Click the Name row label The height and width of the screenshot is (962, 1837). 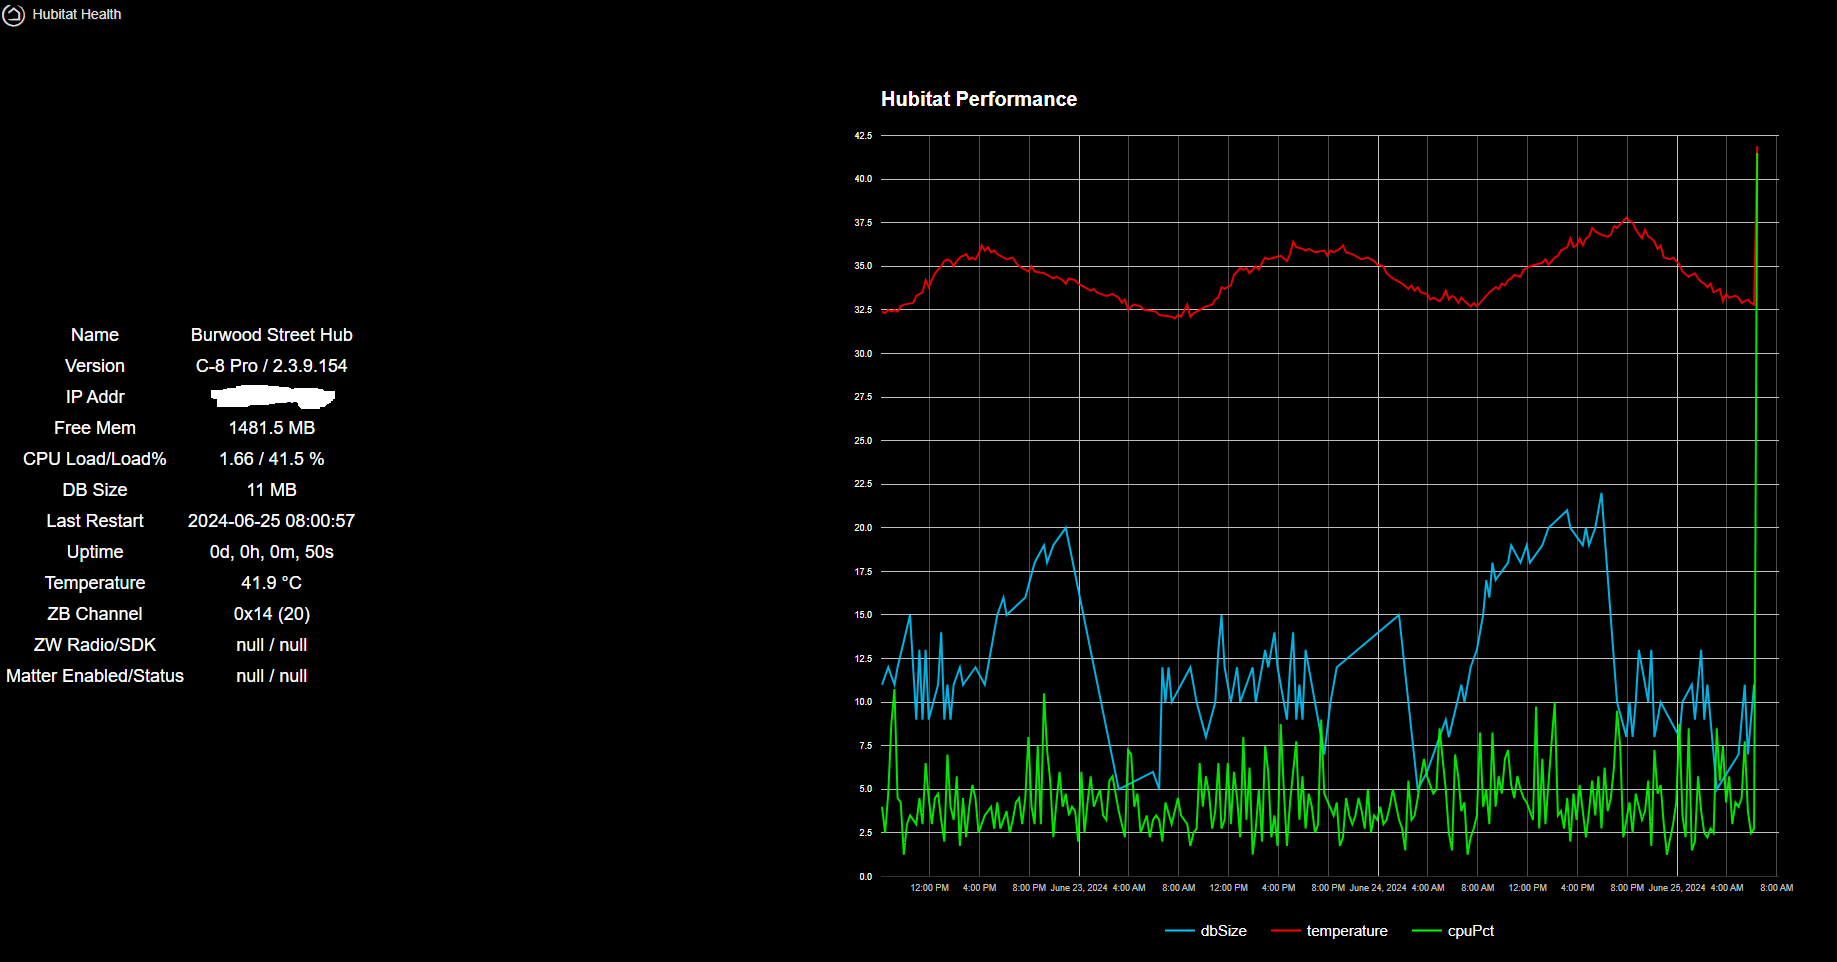pyautogui.click(x=95, y=335)
